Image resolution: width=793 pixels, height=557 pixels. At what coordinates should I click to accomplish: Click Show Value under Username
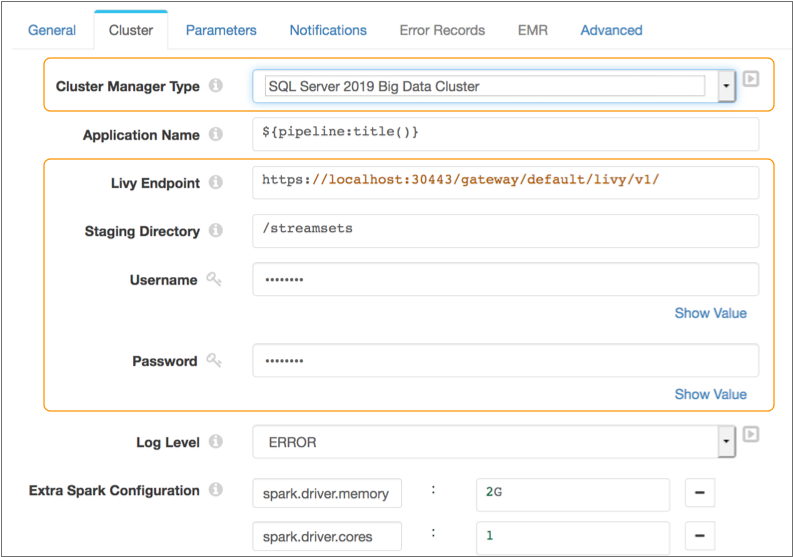tap(711, 313)
